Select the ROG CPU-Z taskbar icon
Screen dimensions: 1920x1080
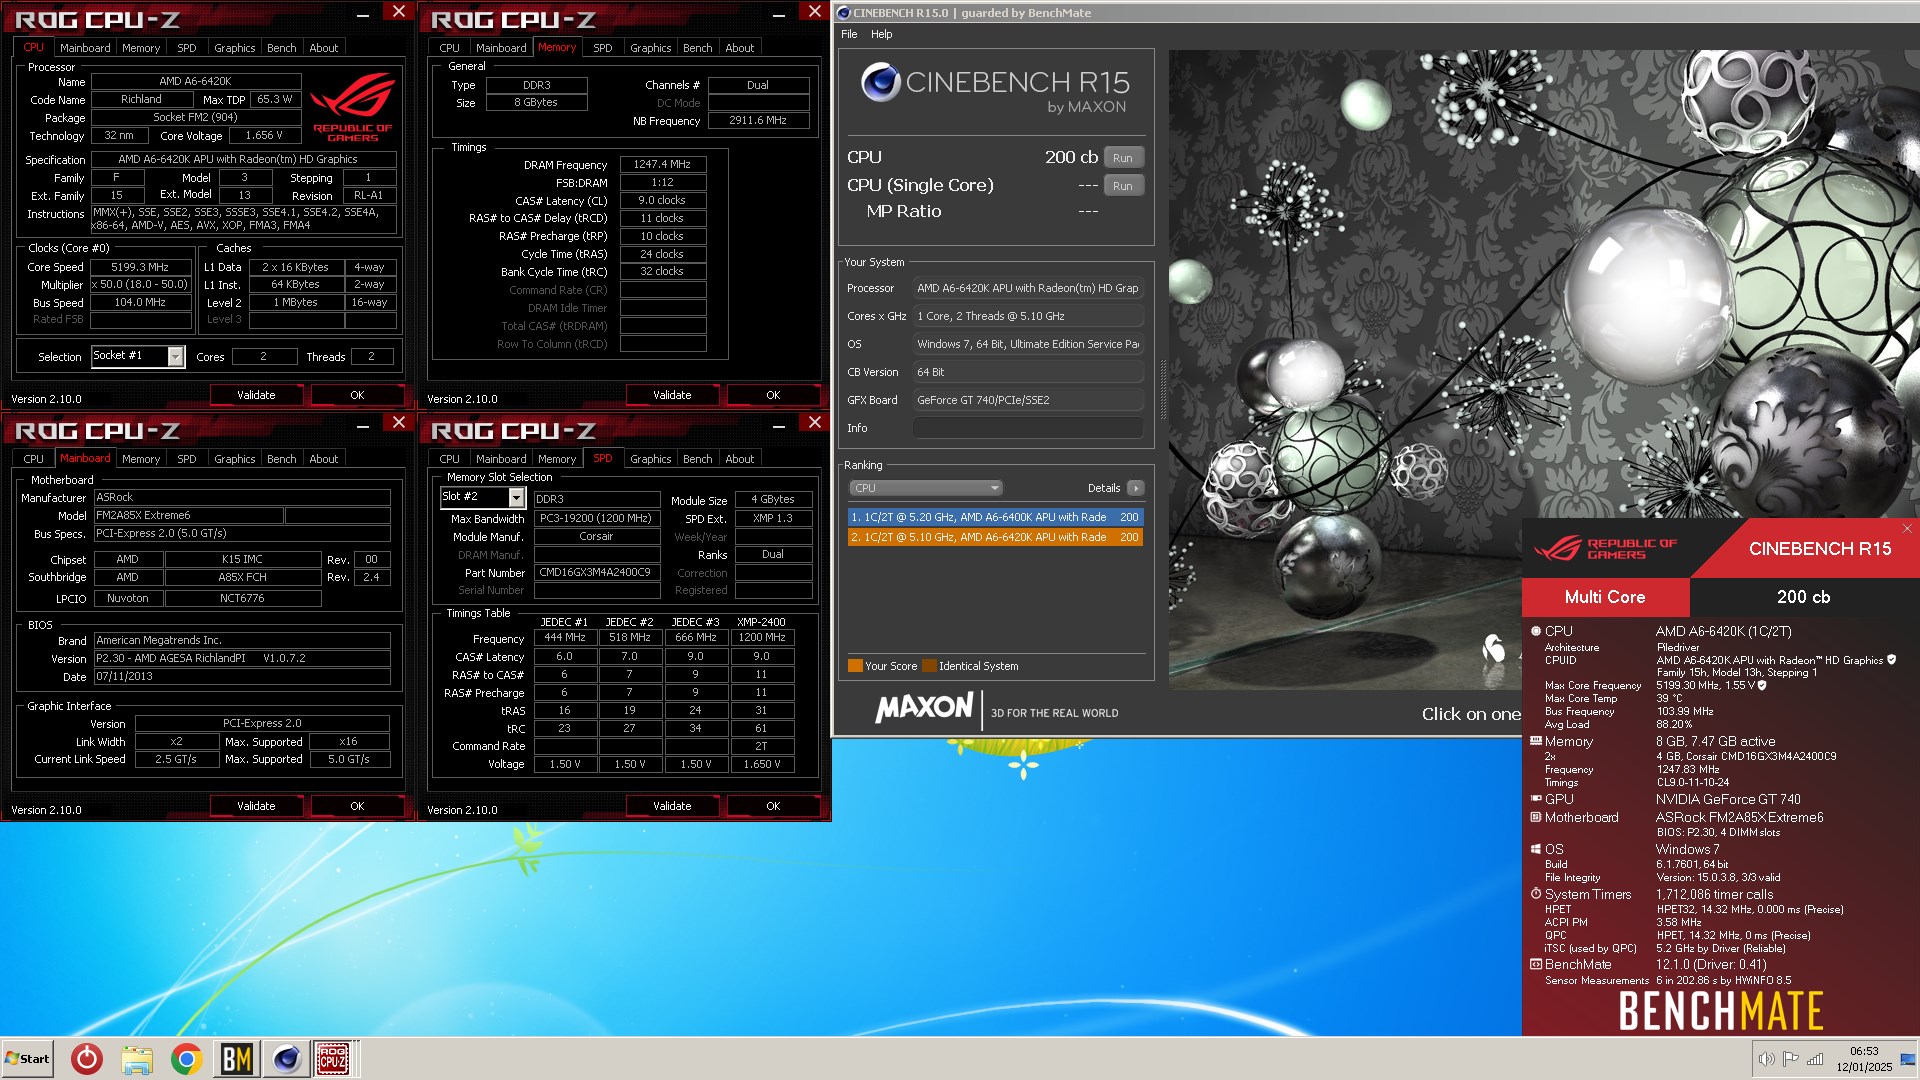[x=333, y=1059]
